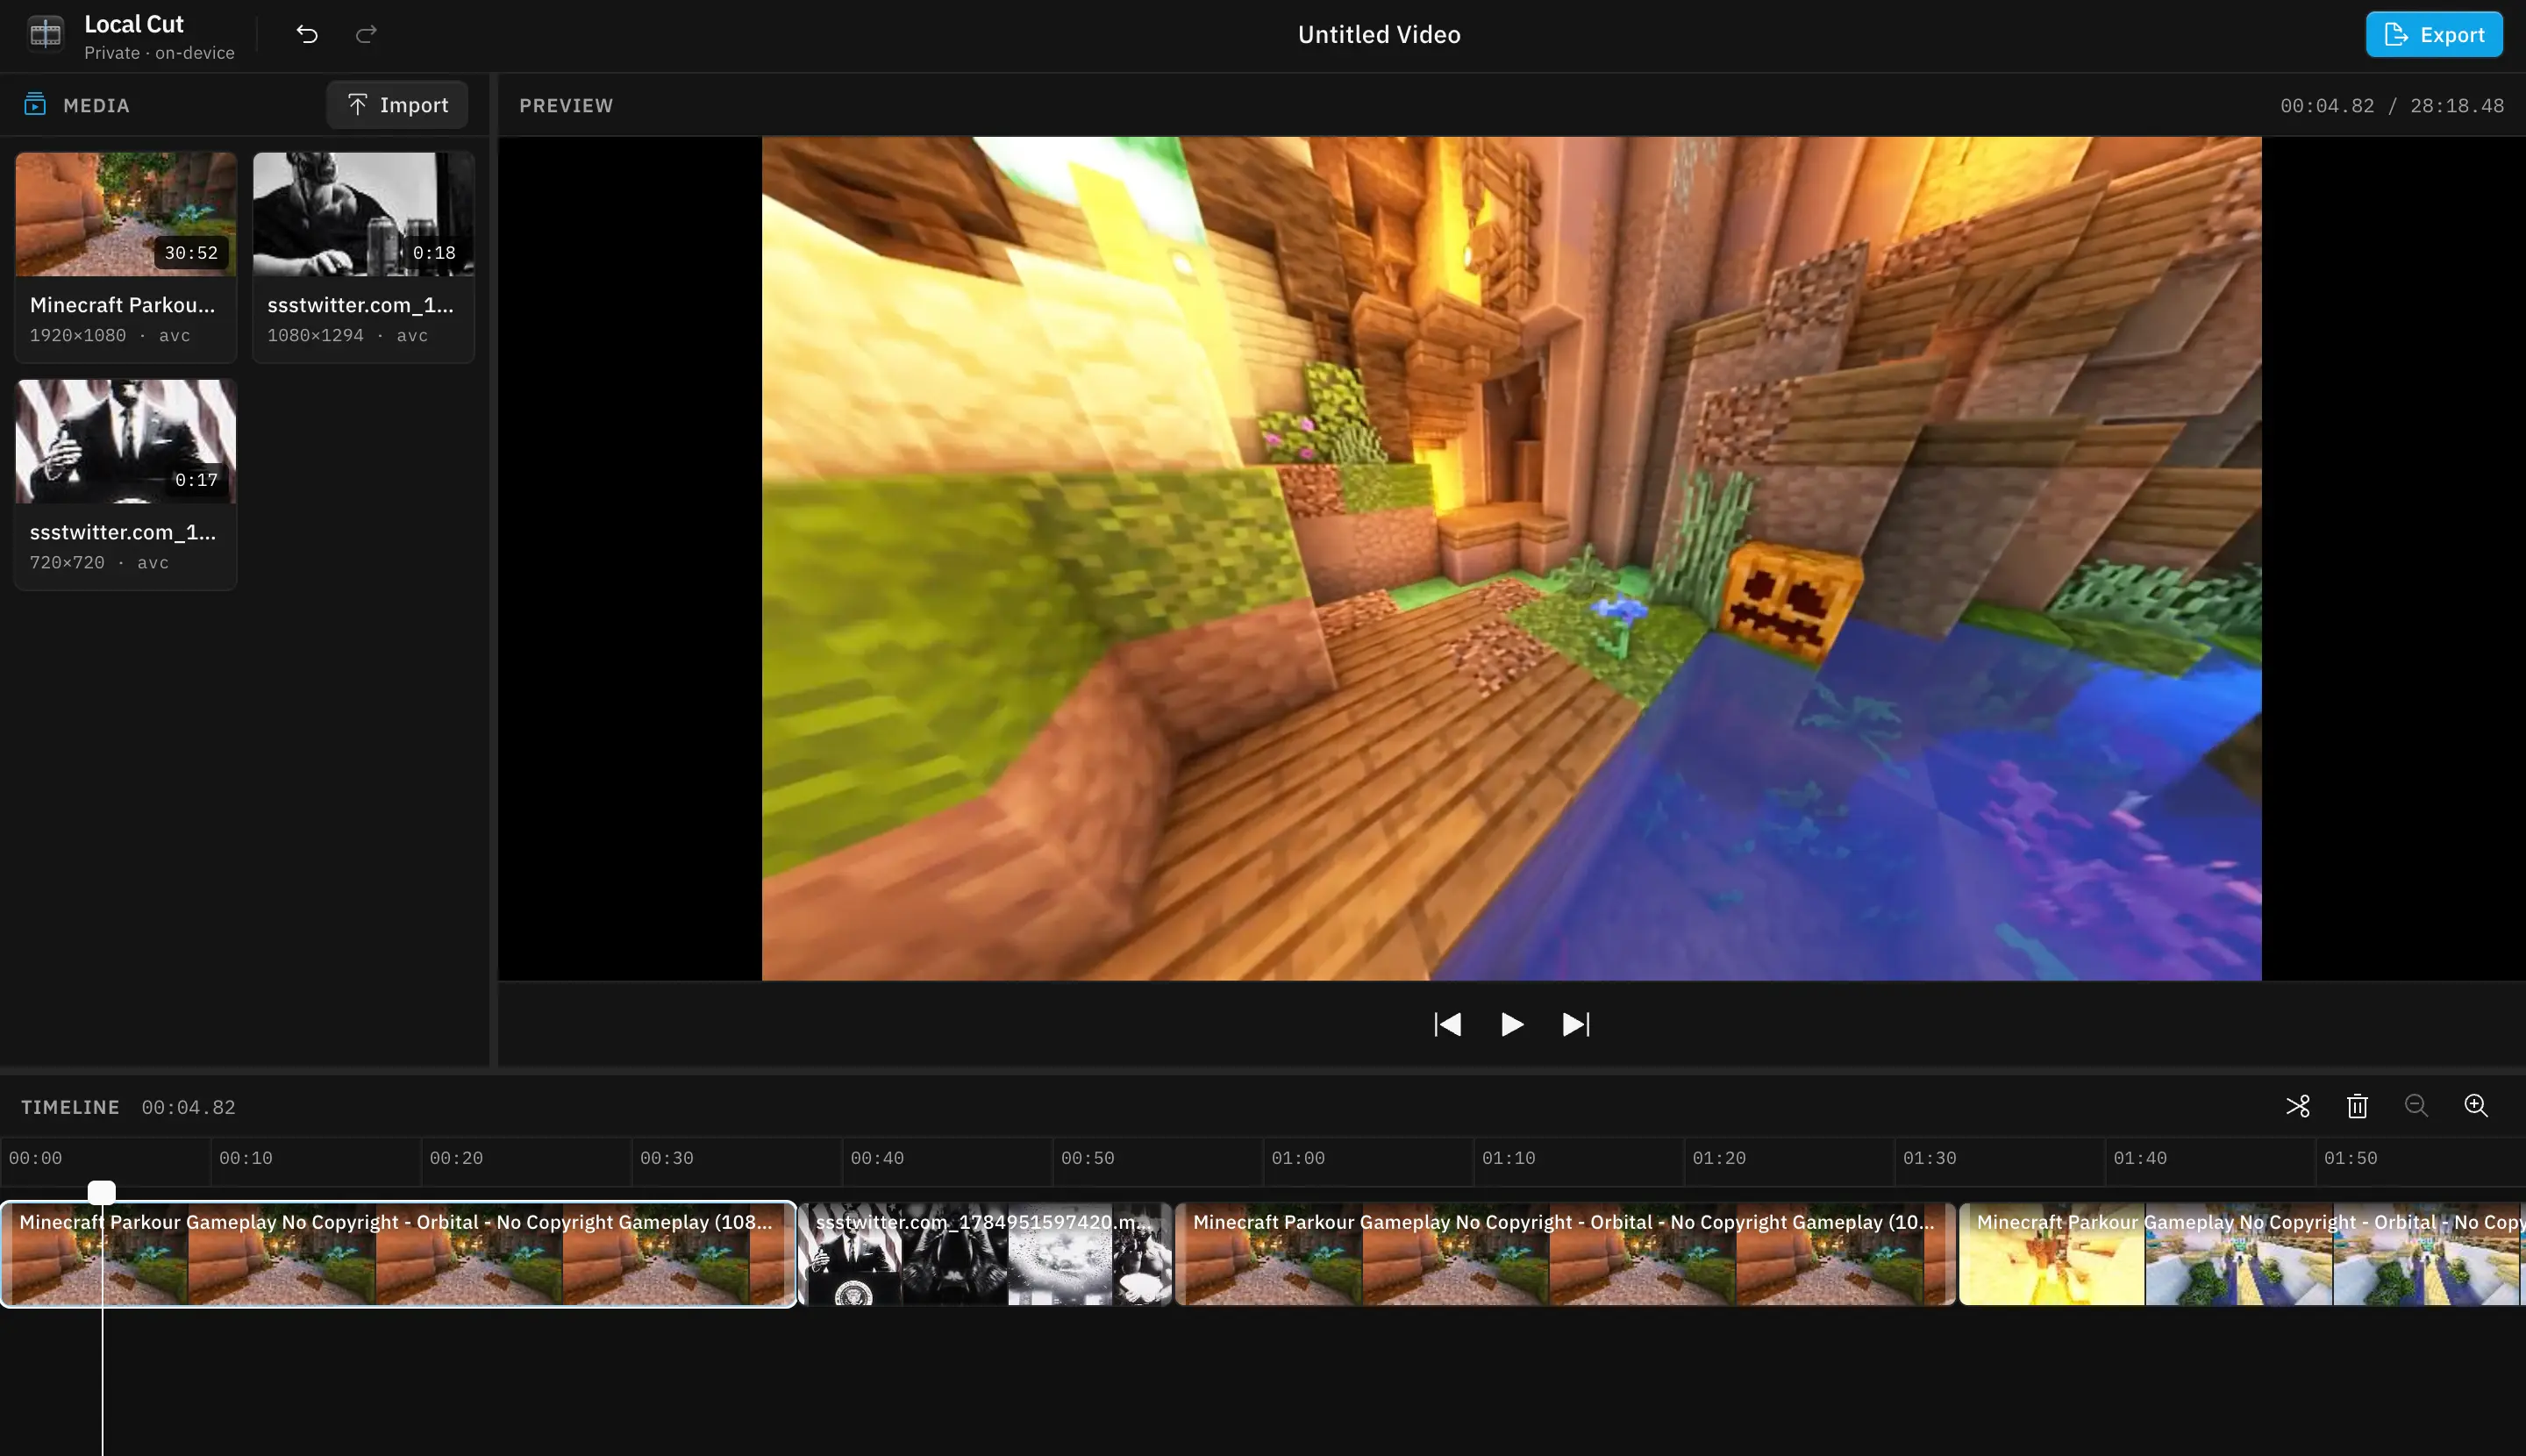Screen dimensions: 2526x1456
Task: Click the timeline 00:04.82 timecode
Action: (188, 1107)
